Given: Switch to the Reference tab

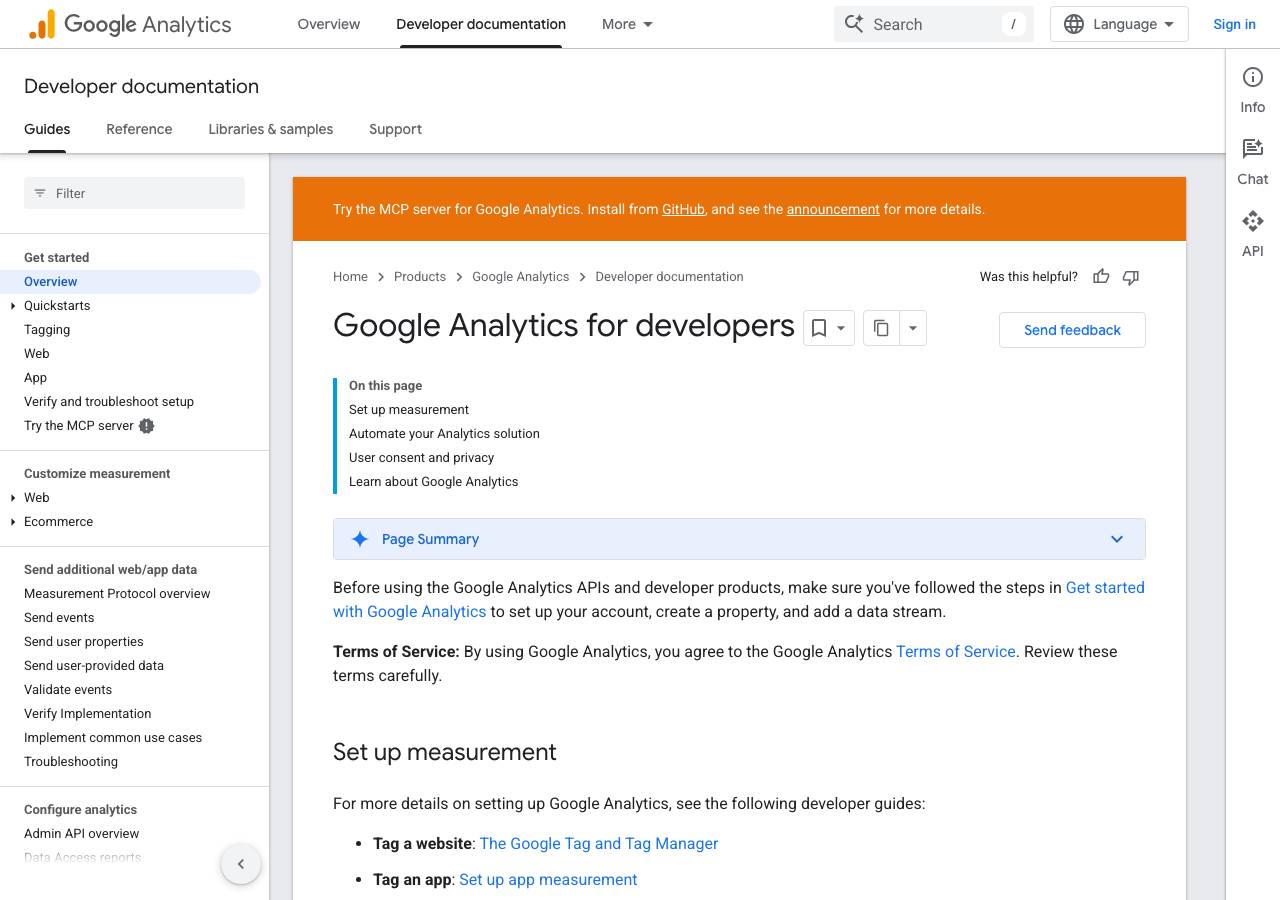Looking at the screenshot, I should point(139,129).
